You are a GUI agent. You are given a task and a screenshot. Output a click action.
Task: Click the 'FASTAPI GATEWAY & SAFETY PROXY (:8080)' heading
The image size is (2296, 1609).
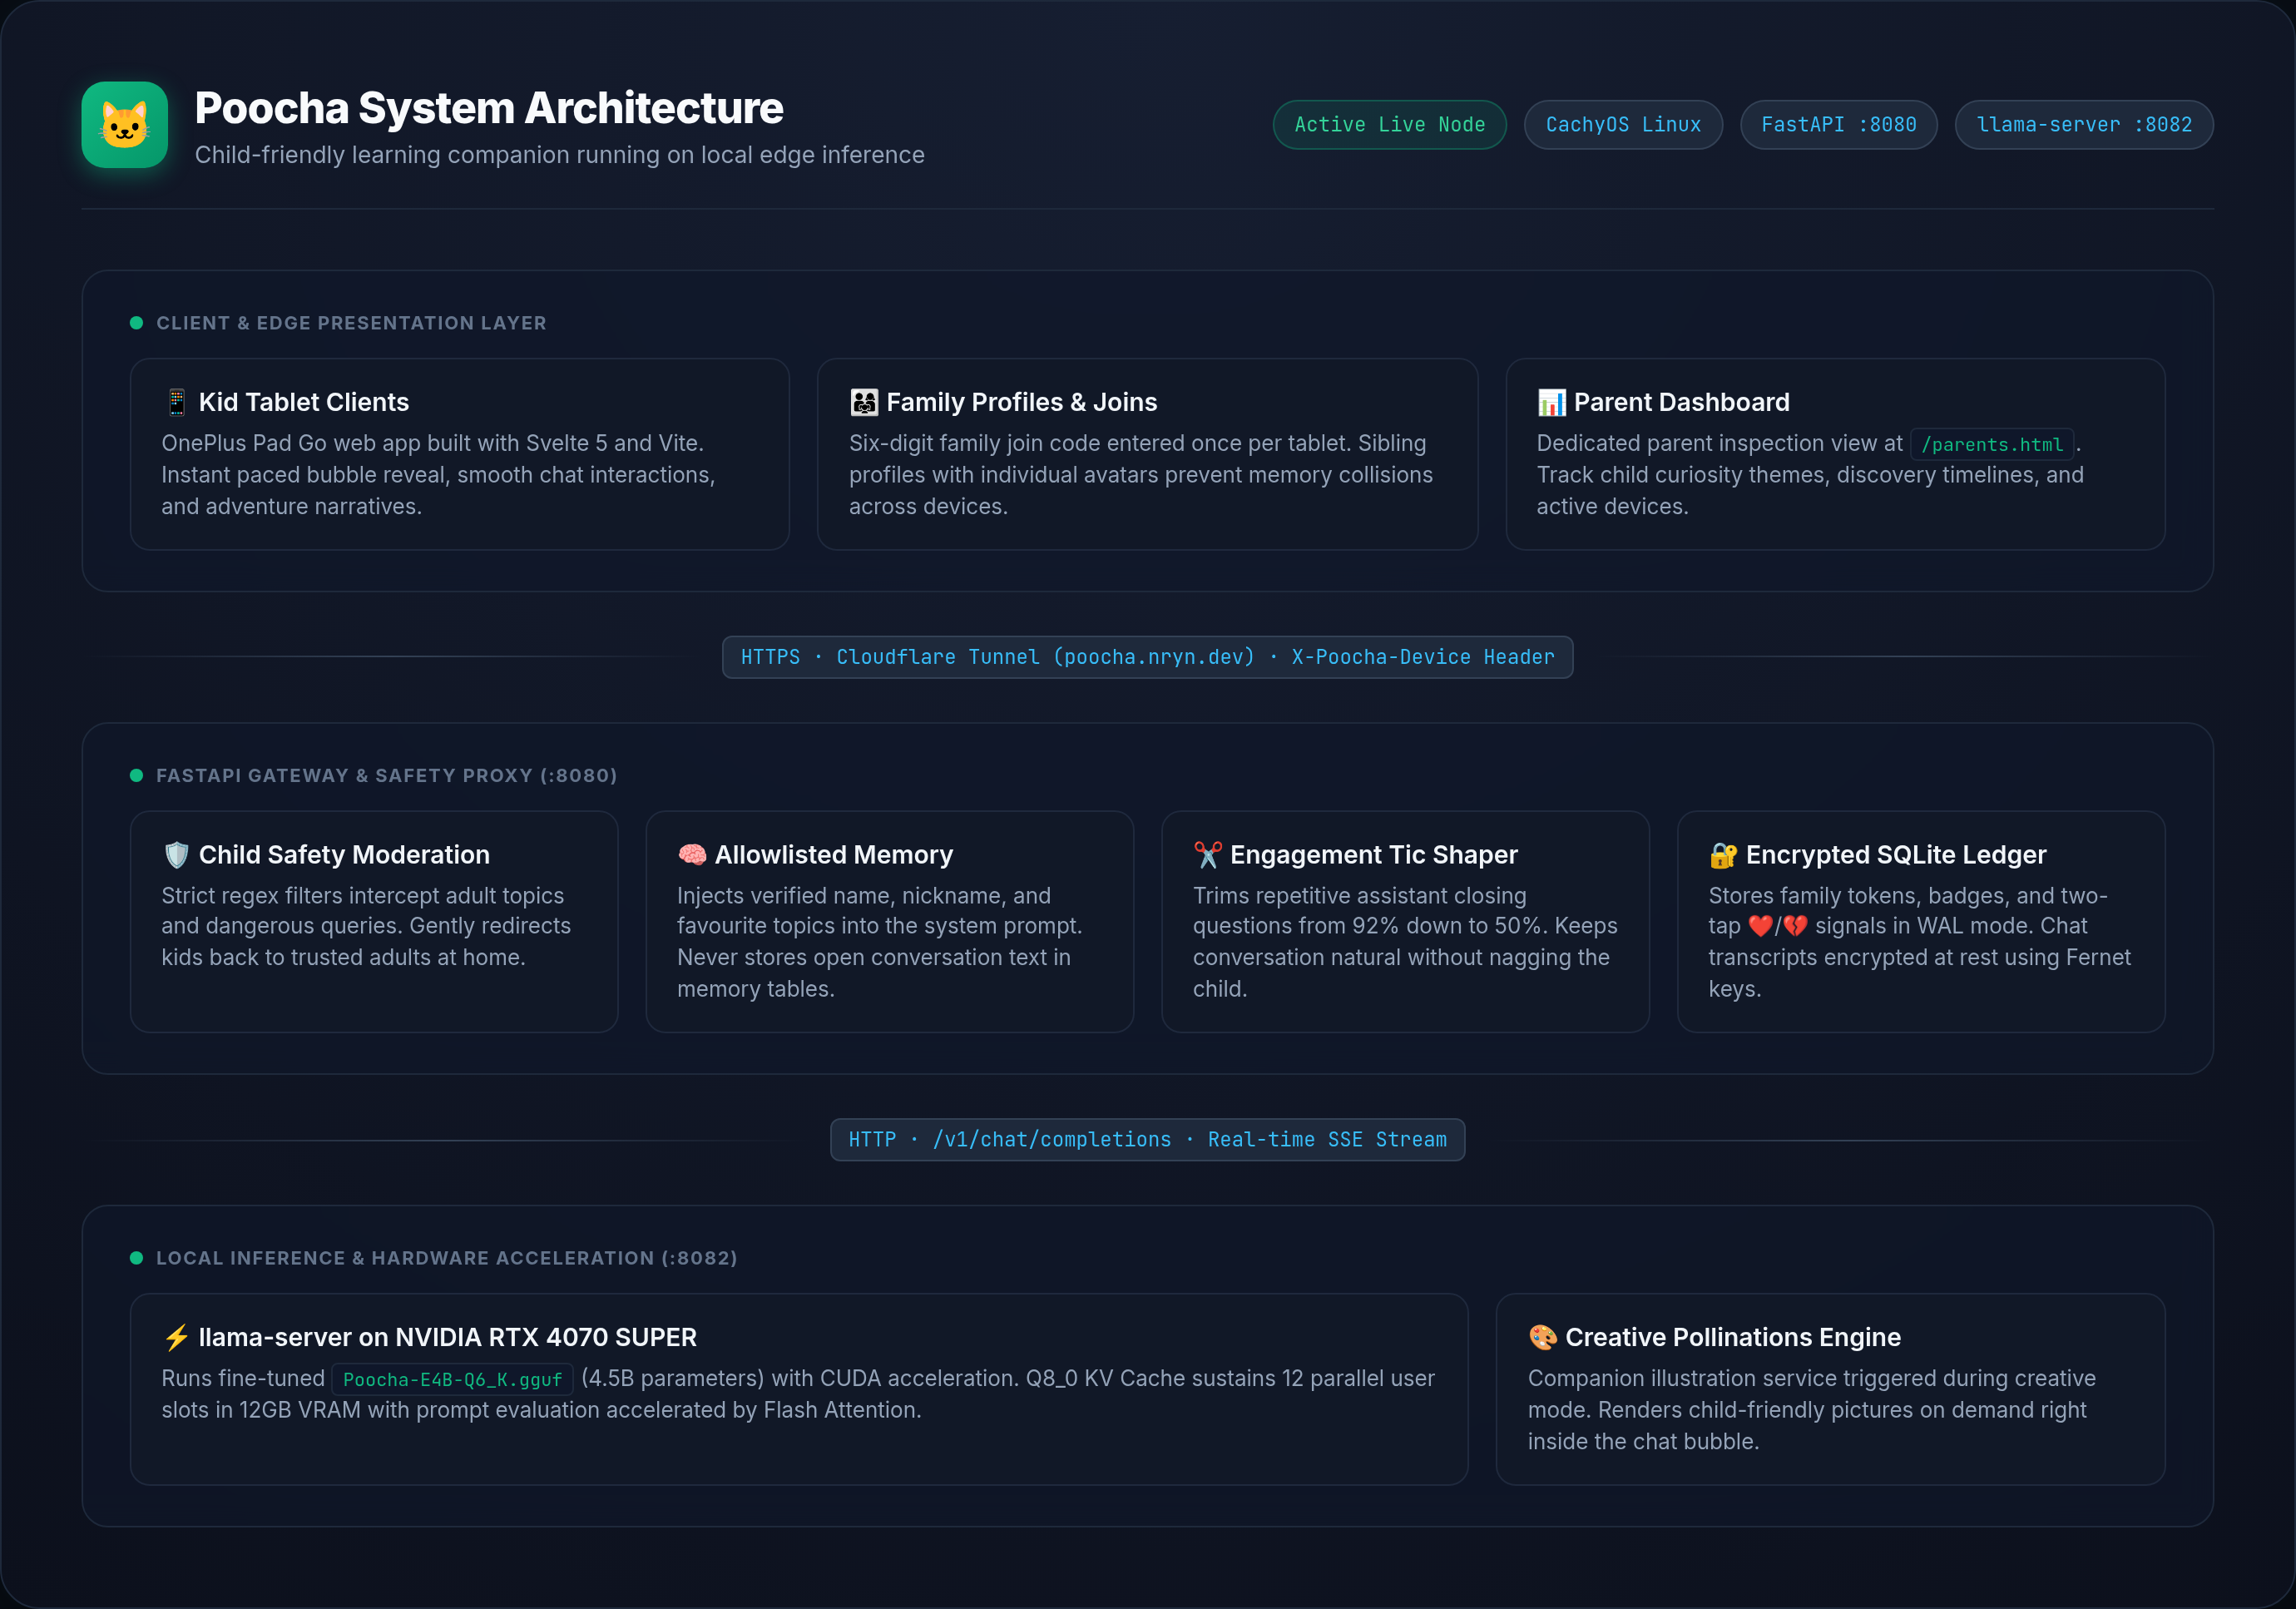pyautogui.click(x=386, y=776)
